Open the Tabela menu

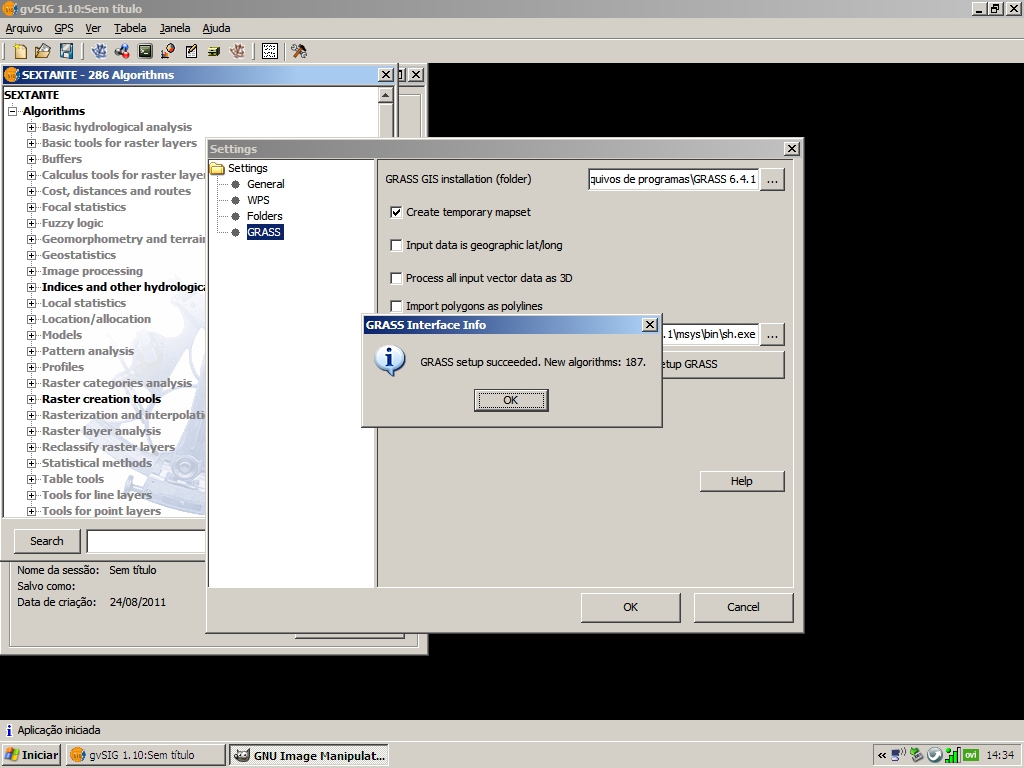pos(130,28)
